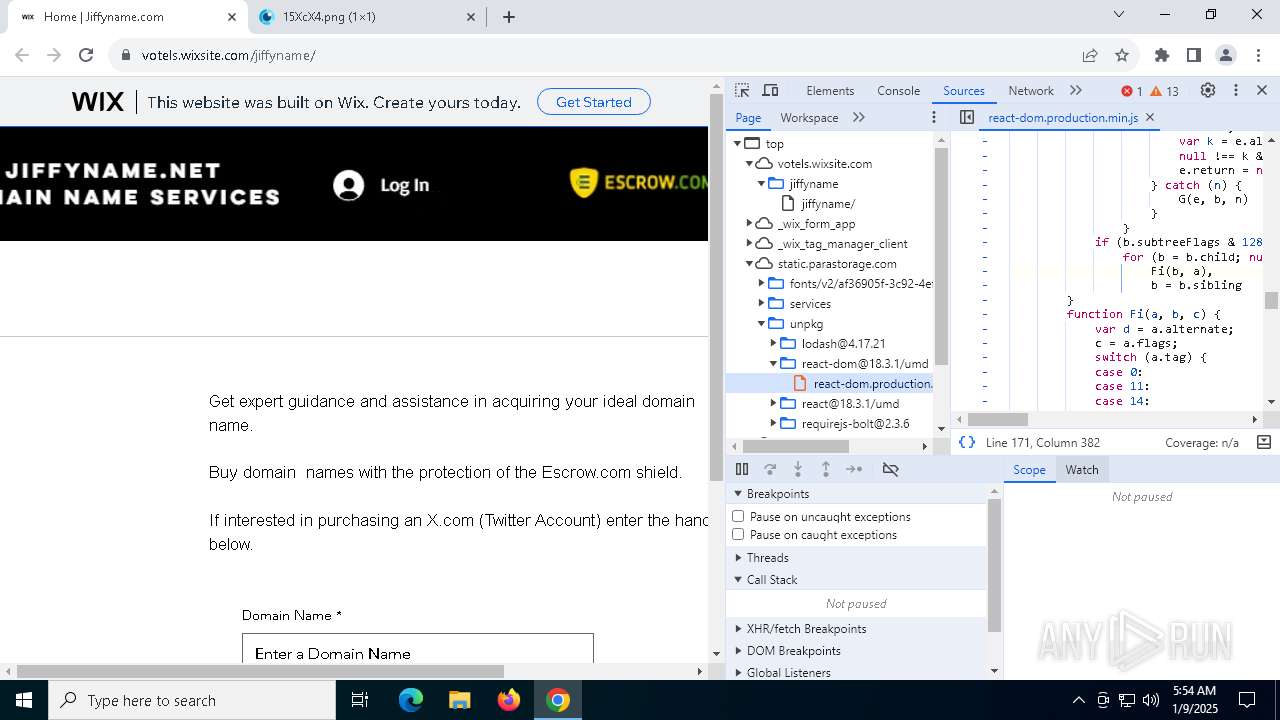Image resolution: width=1280 pixels, height=720 pixels.
Task: Click the coverage panel toggle icon
Action: tap(1263, 442)
